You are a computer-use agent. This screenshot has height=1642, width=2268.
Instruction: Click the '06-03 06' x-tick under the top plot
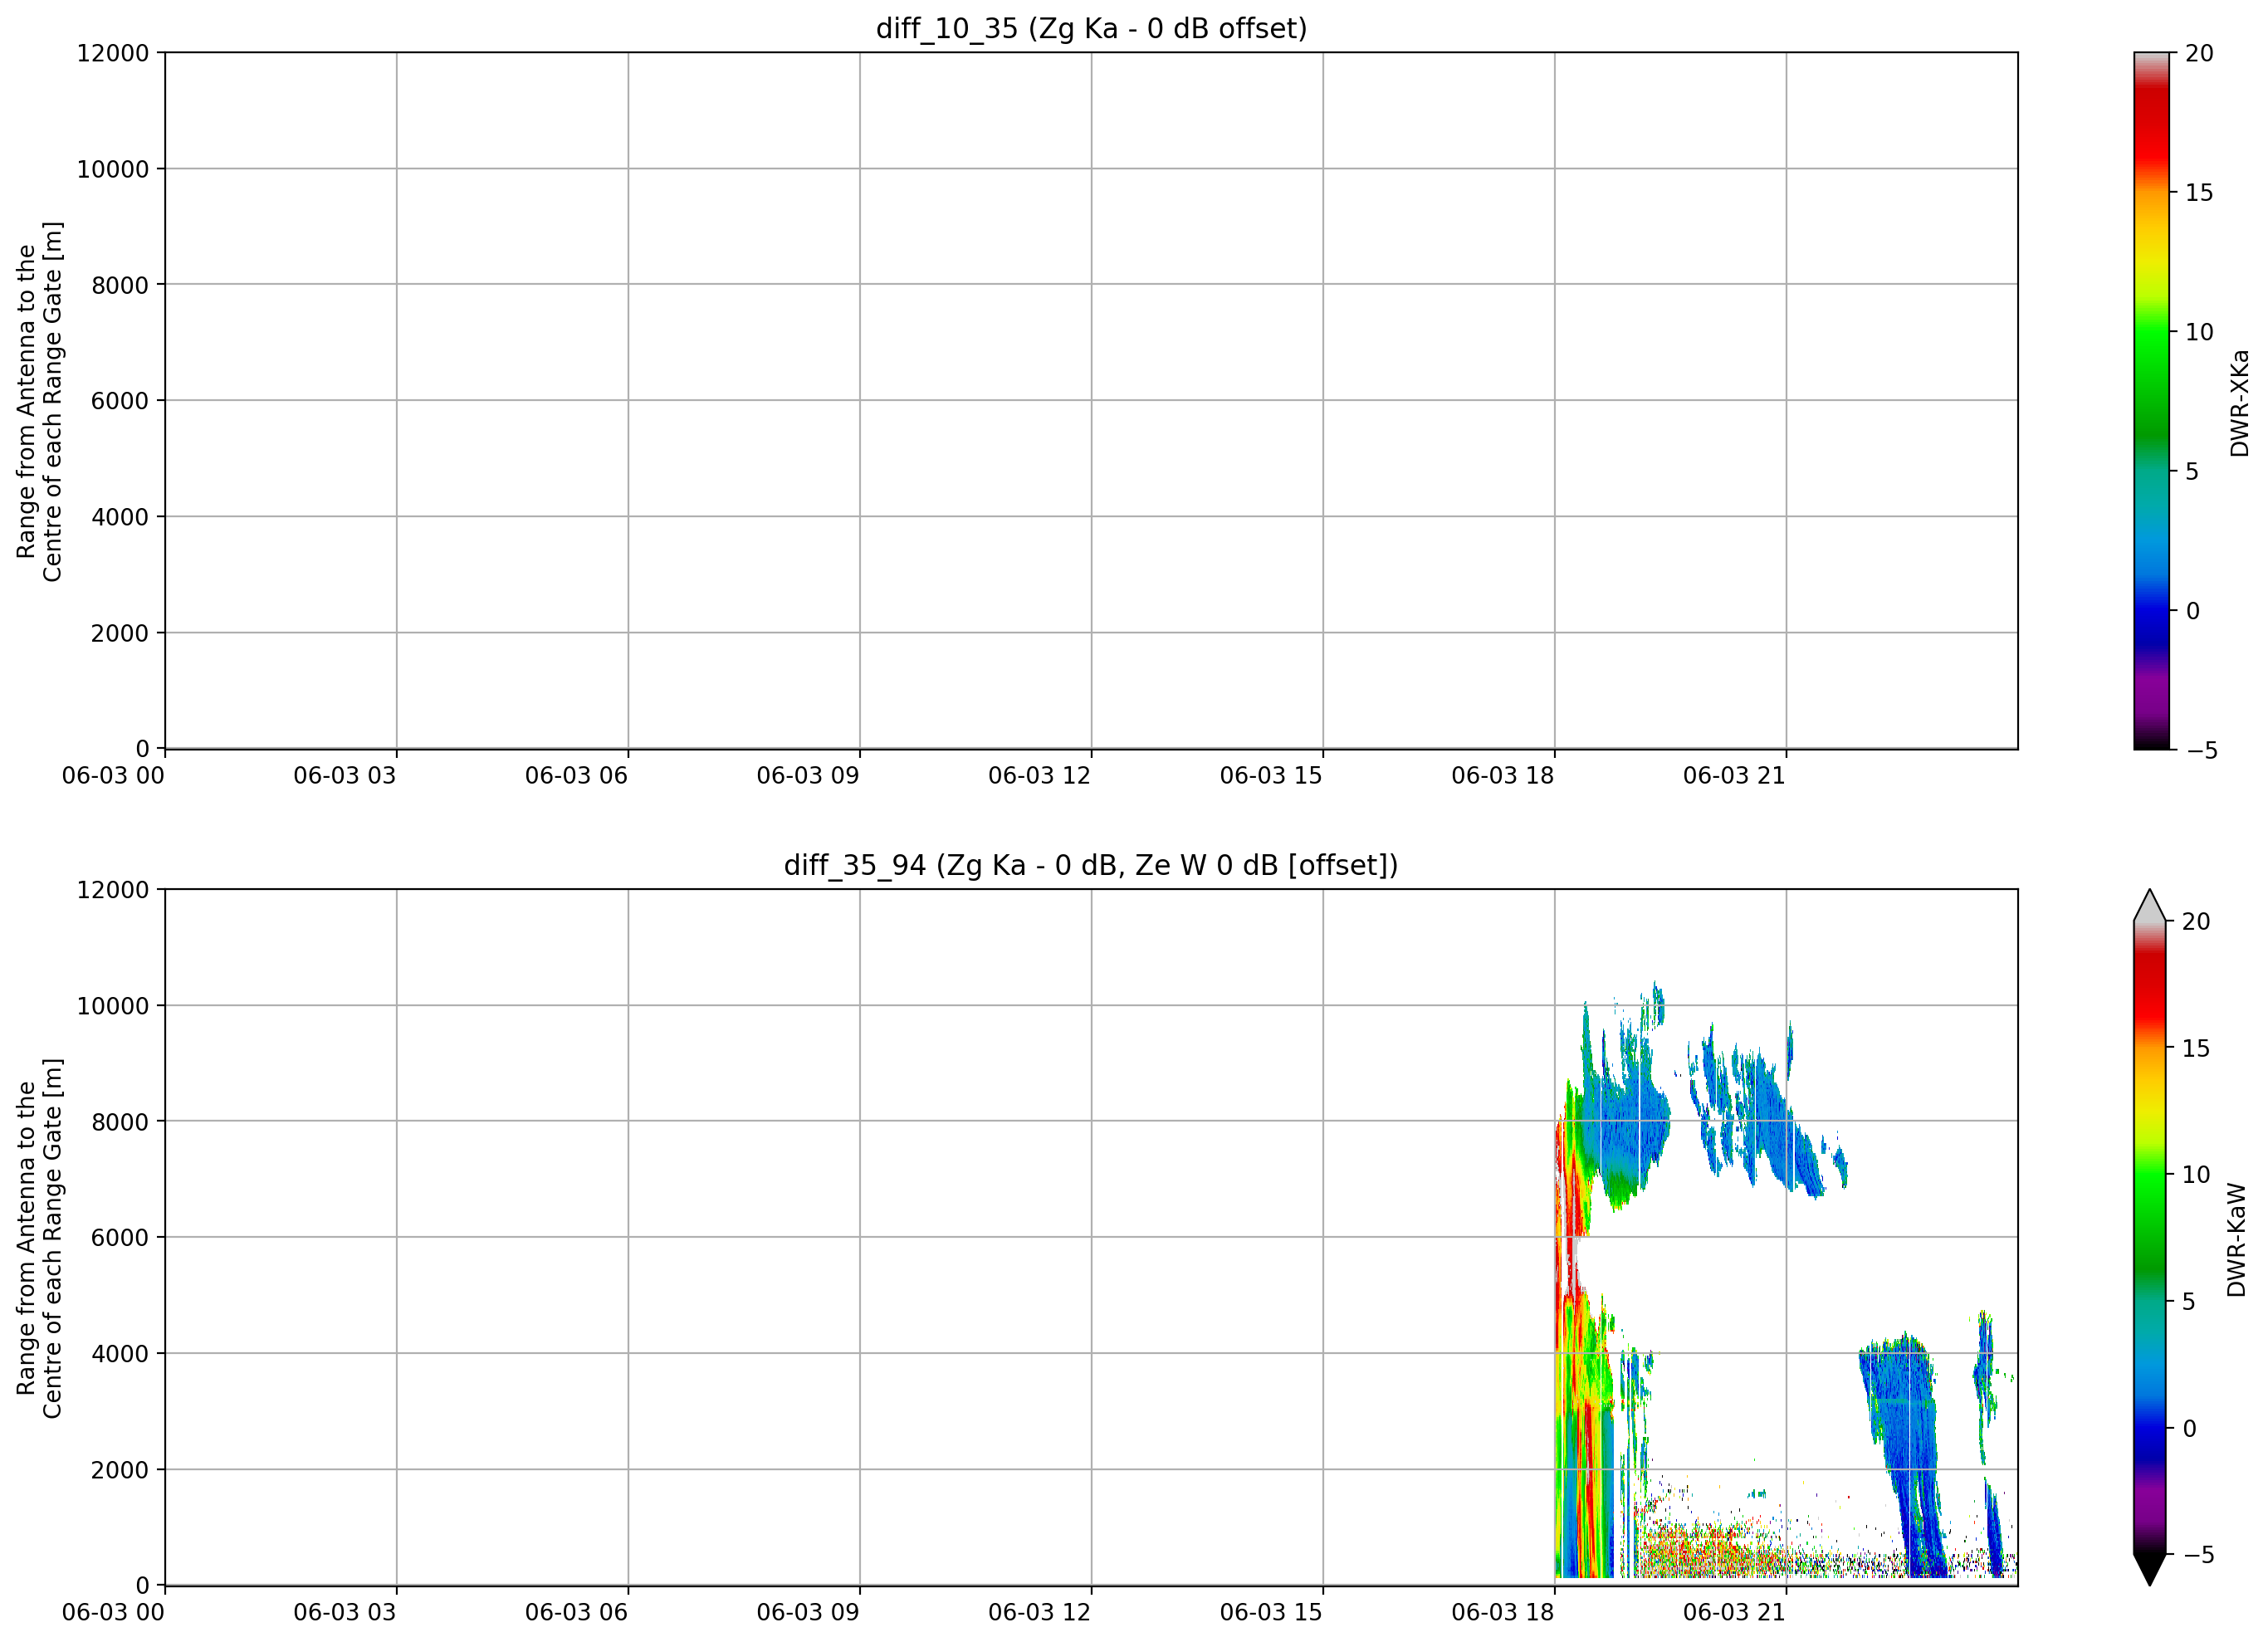(x=577, y=776)
